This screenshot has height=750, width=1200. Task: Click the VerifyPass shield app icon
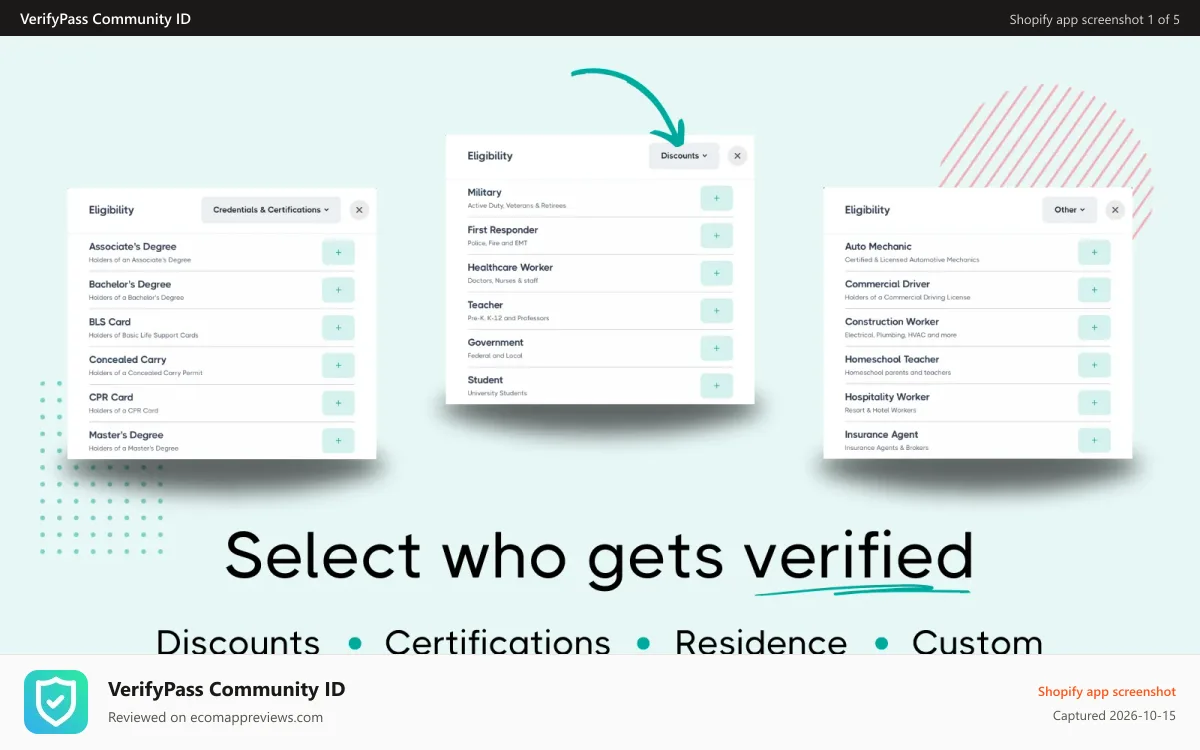56,702
